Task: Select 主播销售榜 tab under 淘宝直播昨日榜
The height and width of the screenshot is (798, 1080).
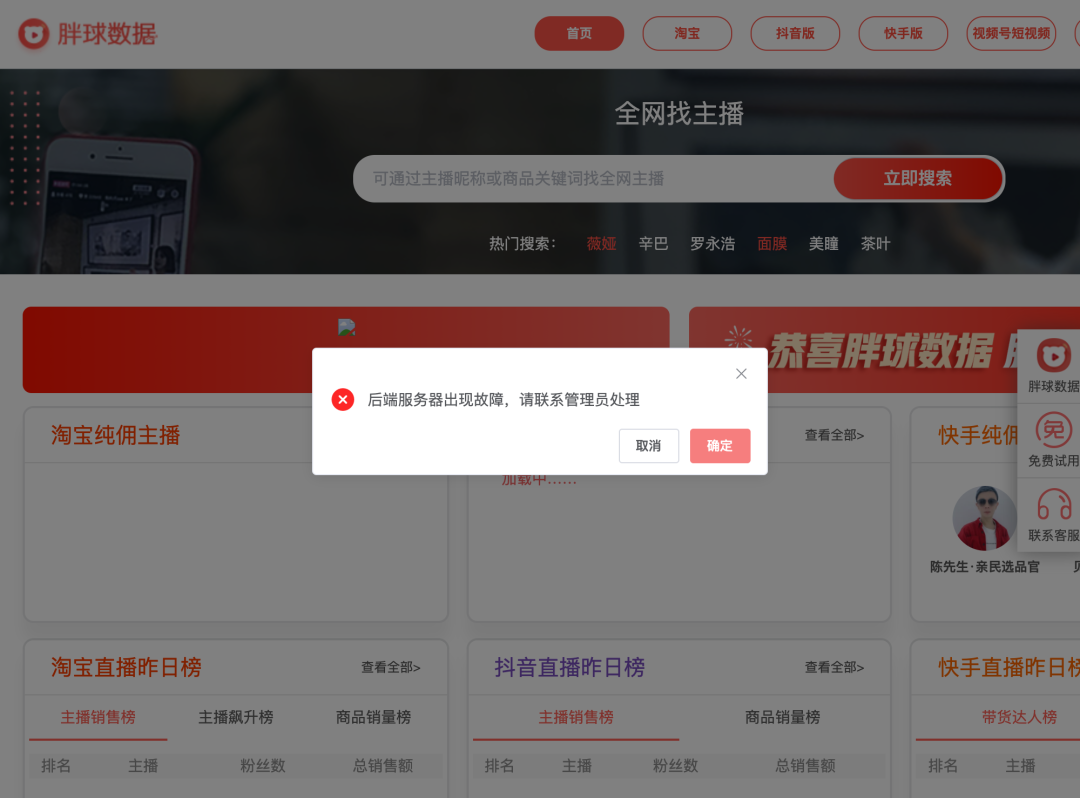Action: pos(98,717)
